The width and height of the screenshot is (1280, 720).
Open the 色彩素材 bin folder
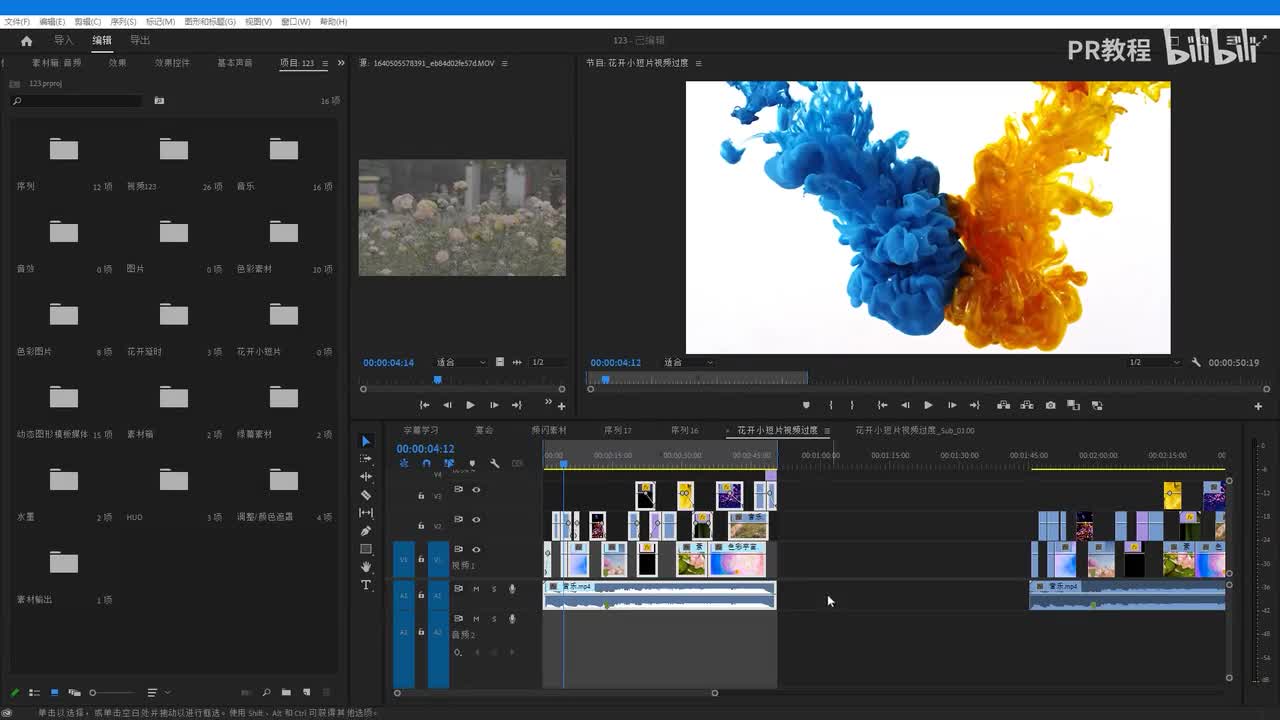[x=284, y=233]
